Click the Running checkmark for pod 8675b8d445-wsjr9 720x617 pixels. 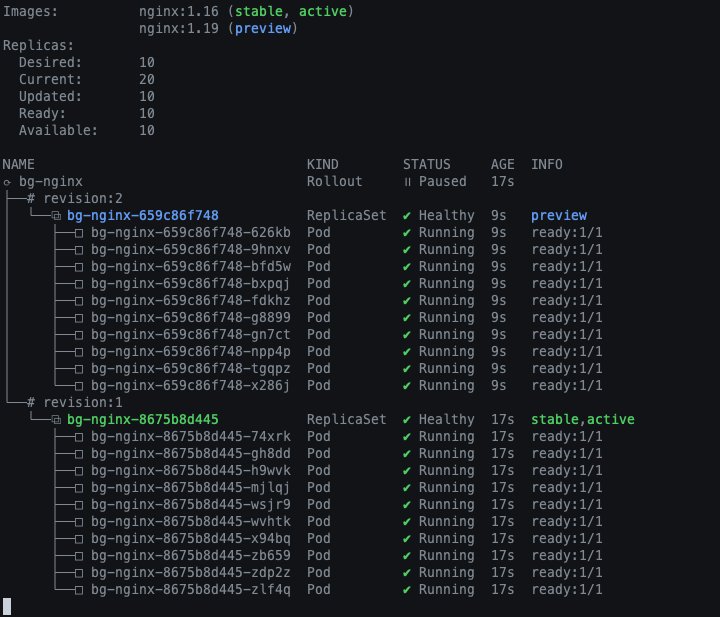pyautogui.click(x=407, y=505)
